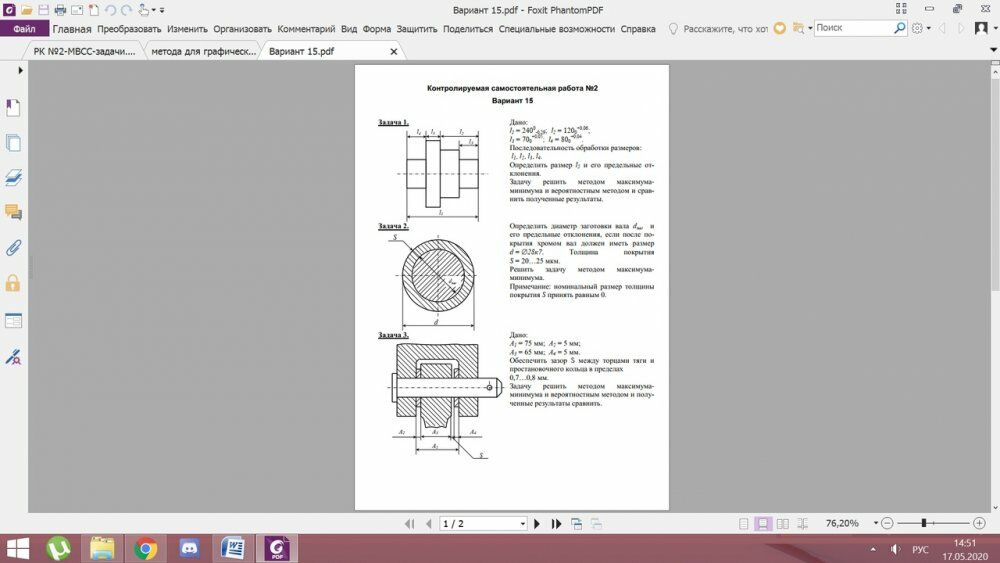This screenshot has height=563, width=1000.
Task: Jump to last page button
Action: click(x=556, y=523)
